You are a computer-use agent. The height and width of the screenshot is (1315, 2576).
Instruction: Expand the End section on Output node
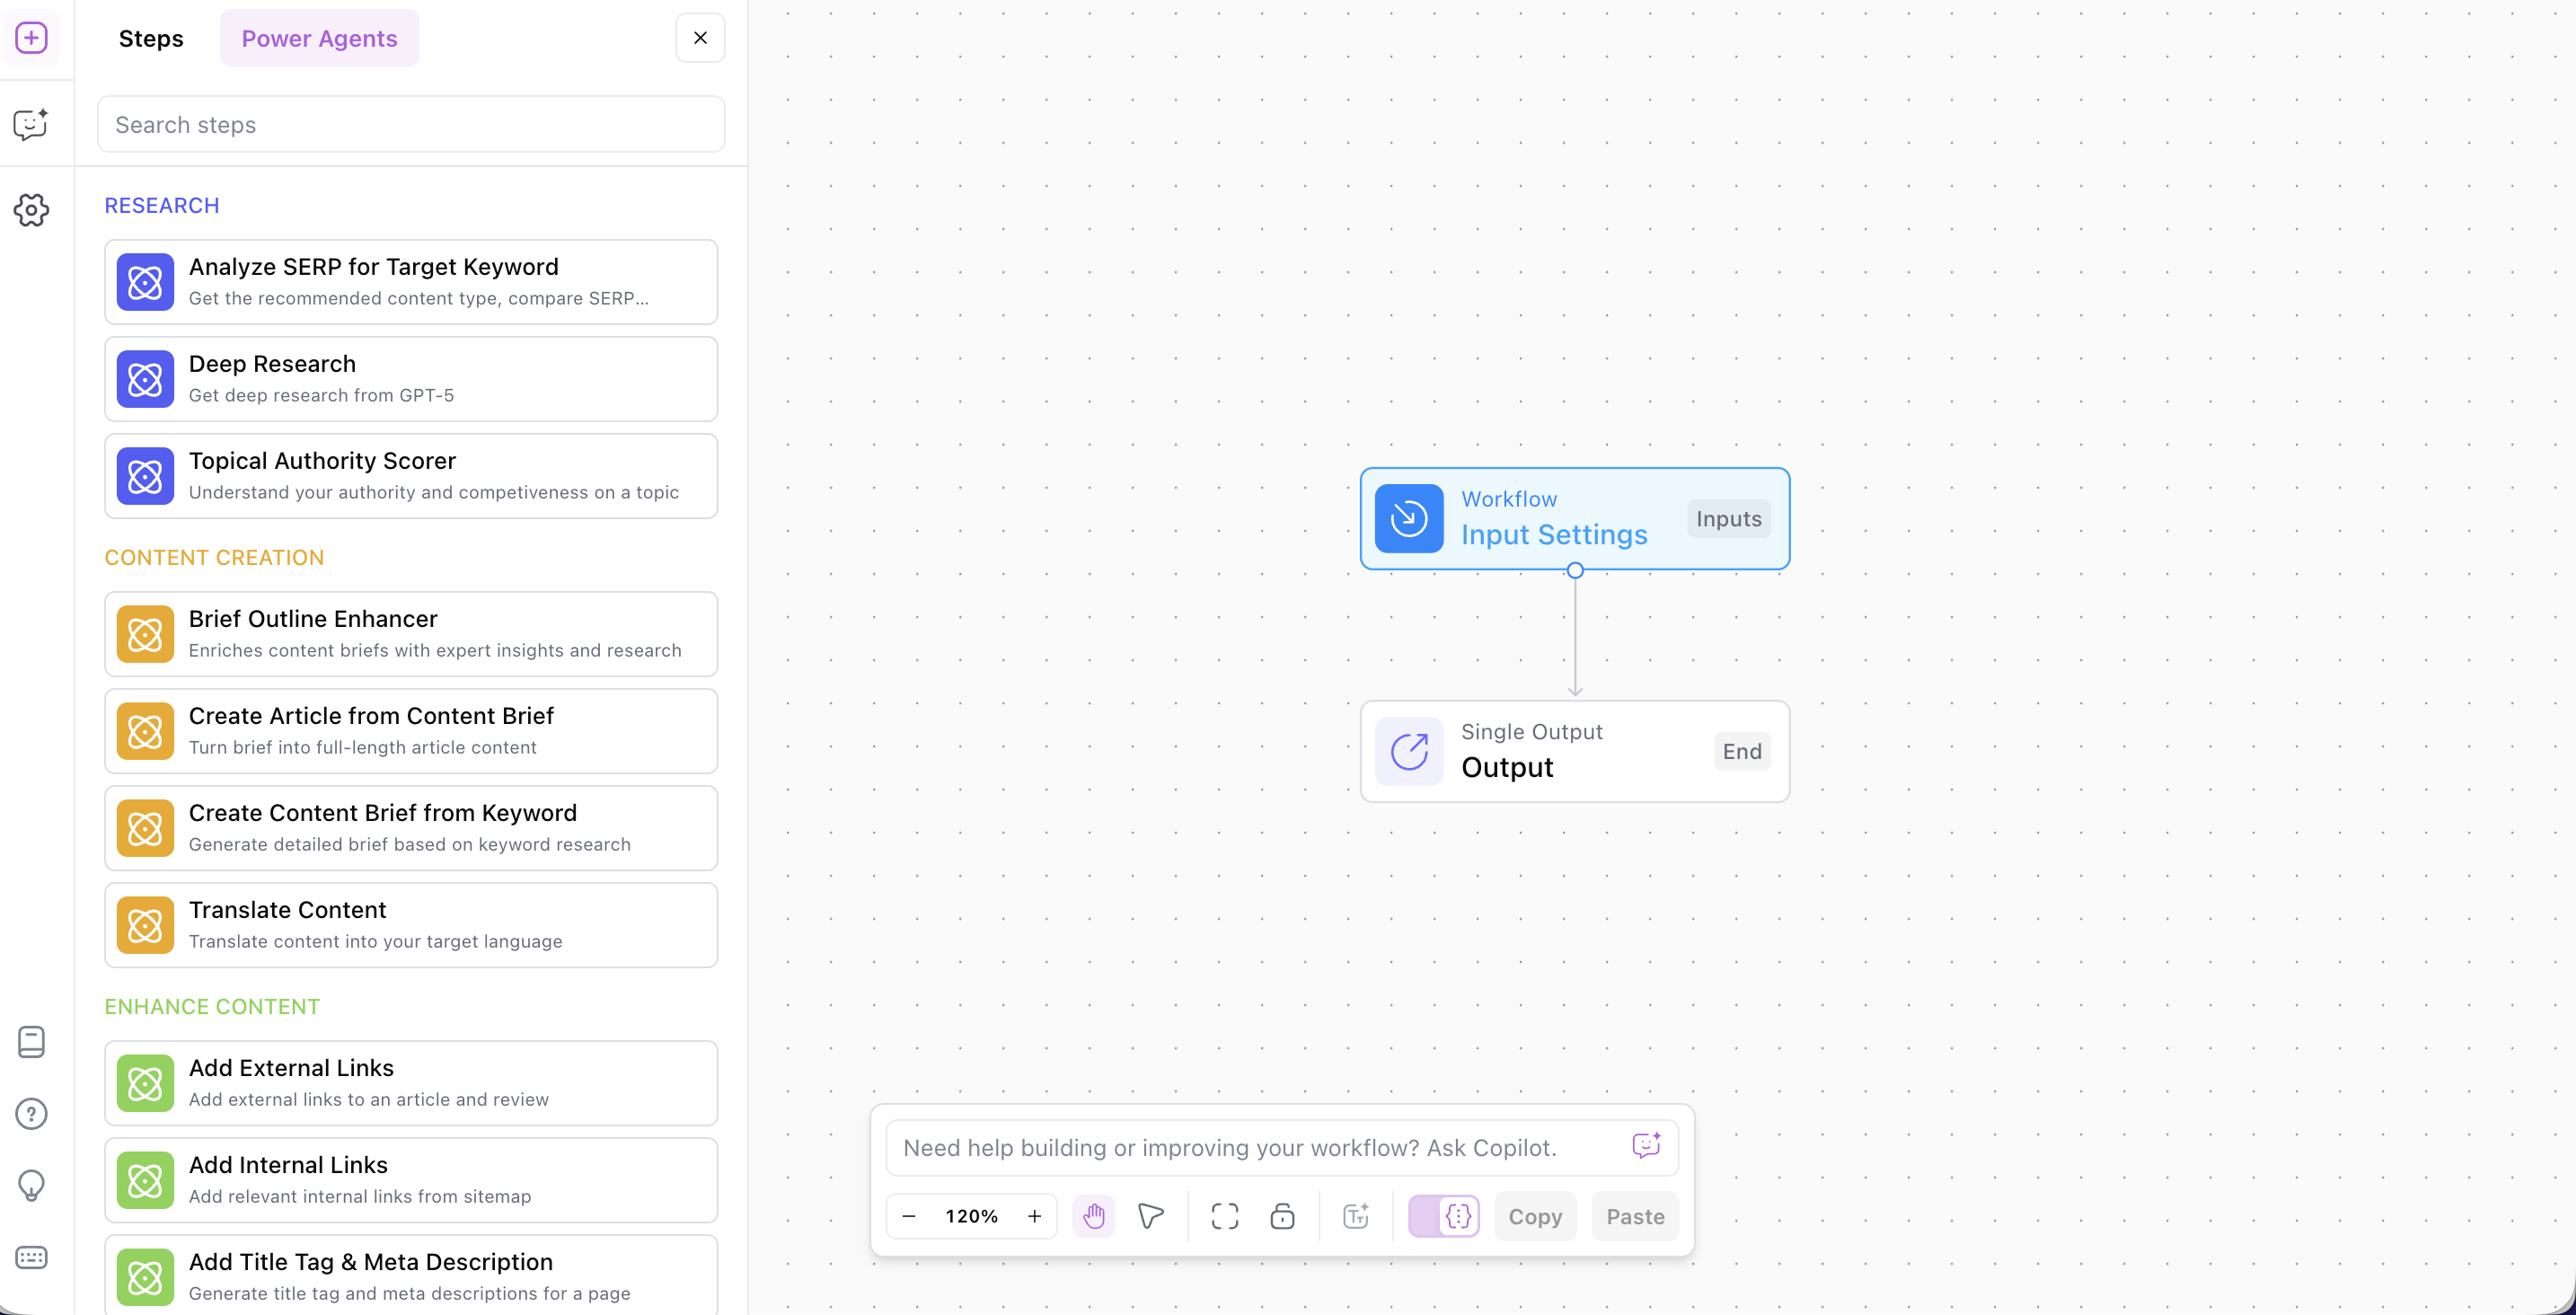point(1742,751)
